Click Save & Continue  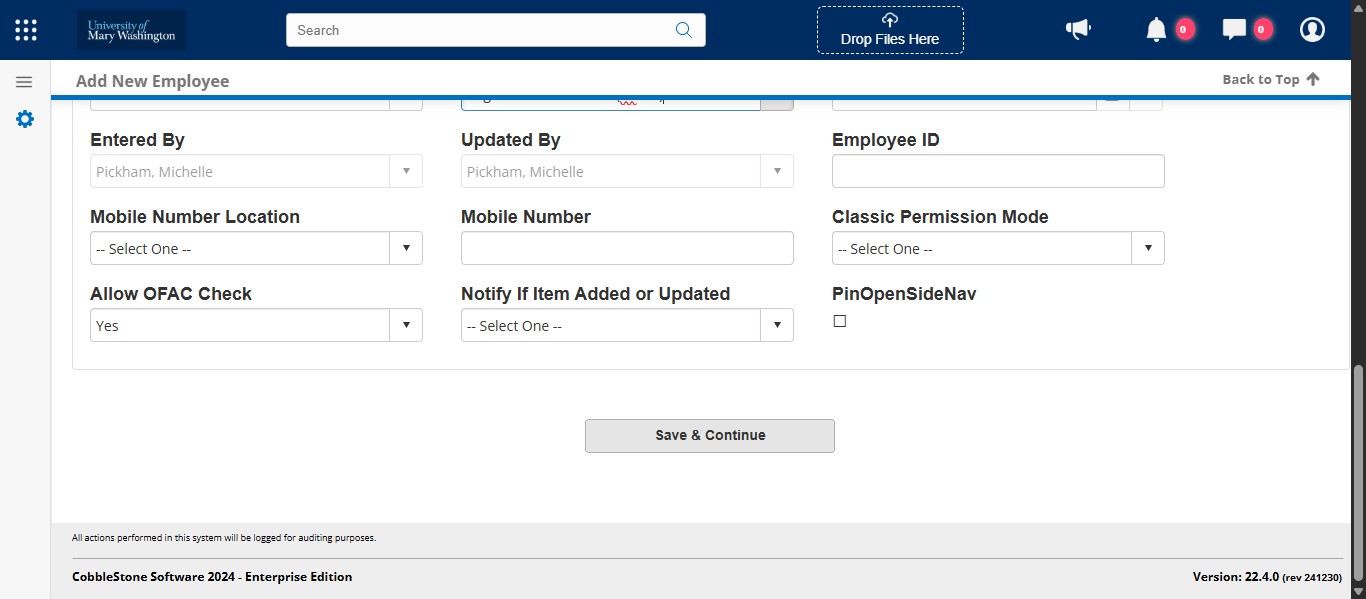tap(710, 436)
